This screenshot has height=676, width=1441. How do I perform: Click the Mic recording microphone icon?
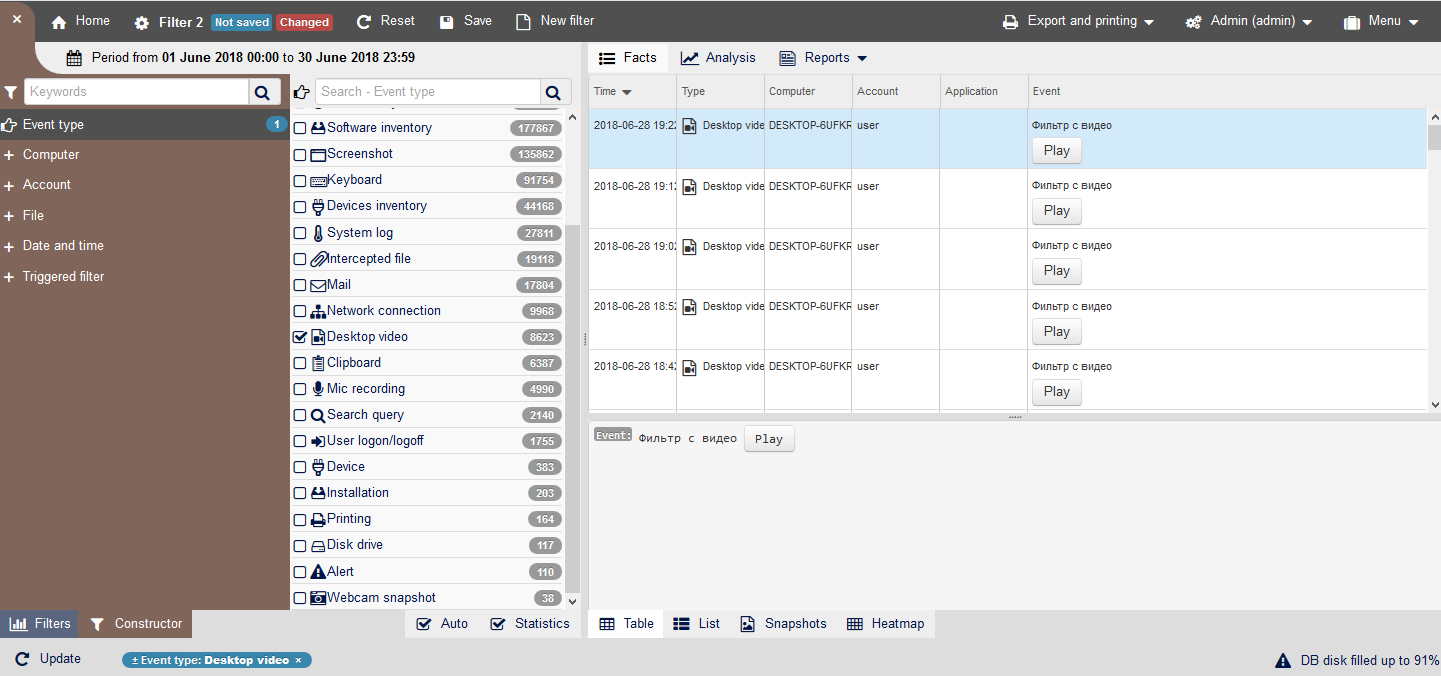tap(318, 389)
